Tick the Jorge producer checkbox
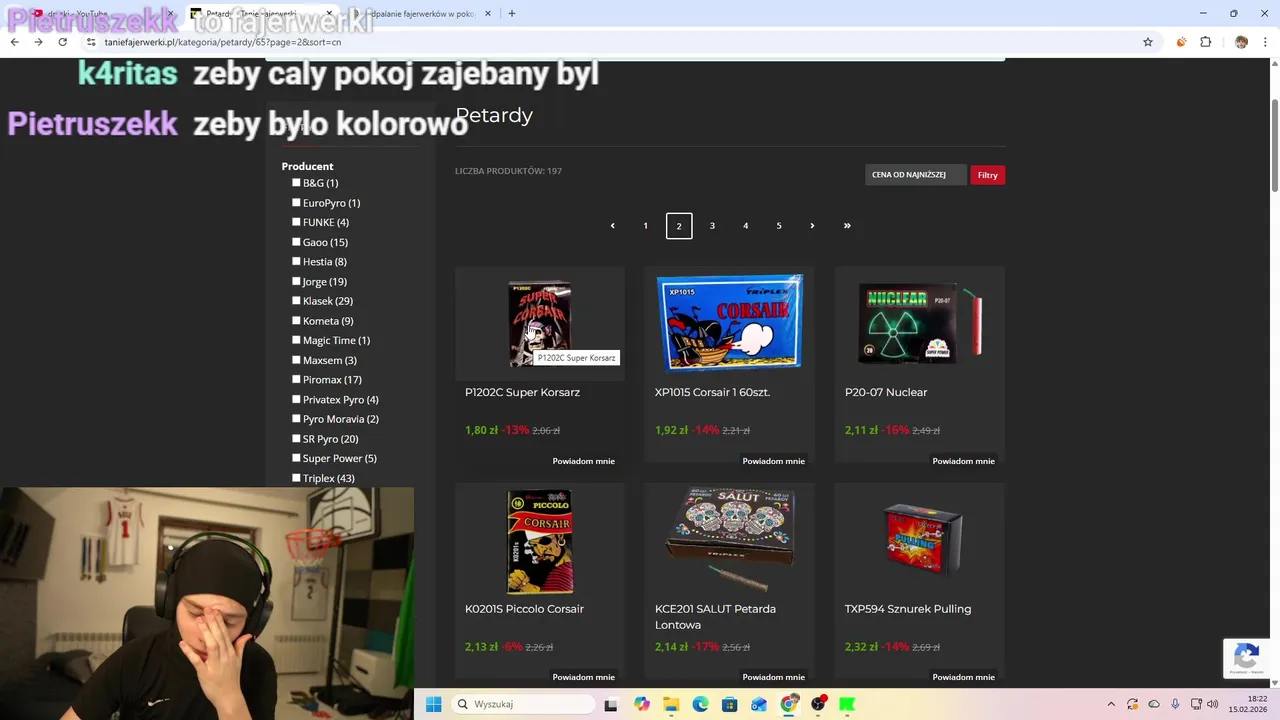The image size is (1280, 720). pyautogui.click(x=296, y=281)
